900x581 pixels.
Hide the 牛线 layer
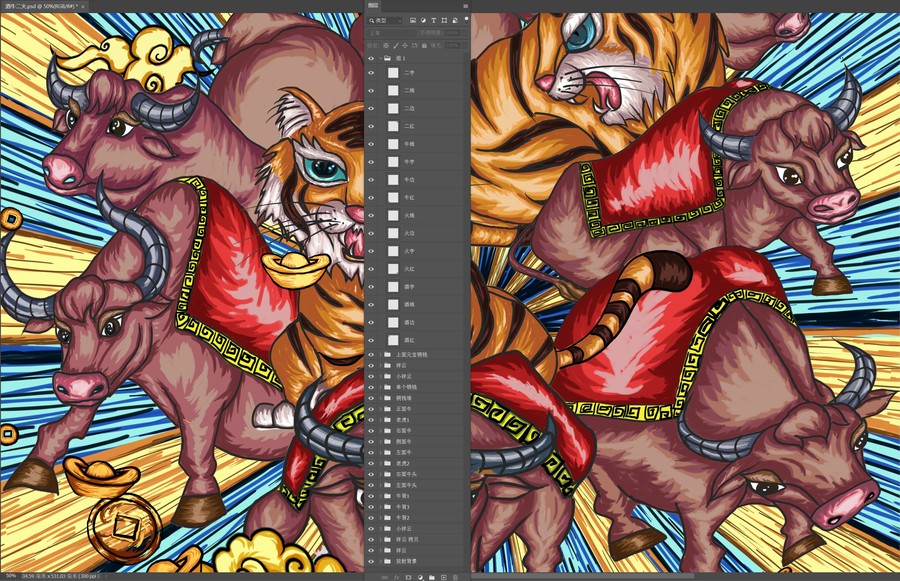click(x=371, y=144)
